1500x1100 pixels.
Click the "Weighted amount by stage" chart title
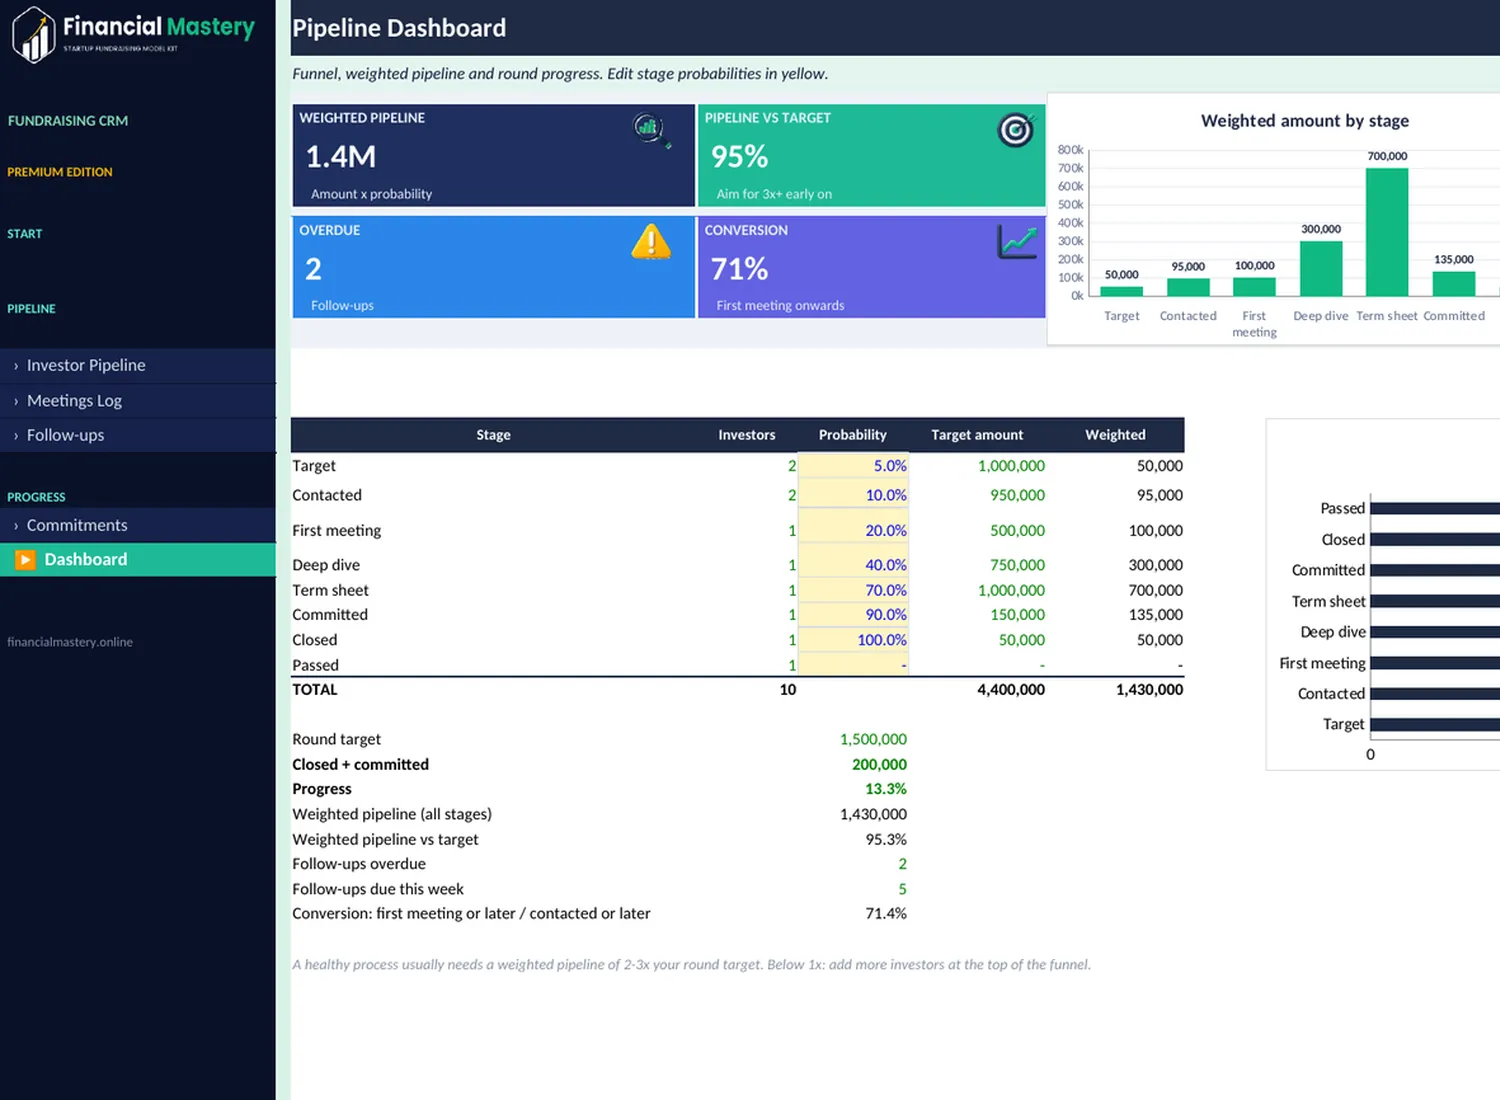(x=1305, y=121)
